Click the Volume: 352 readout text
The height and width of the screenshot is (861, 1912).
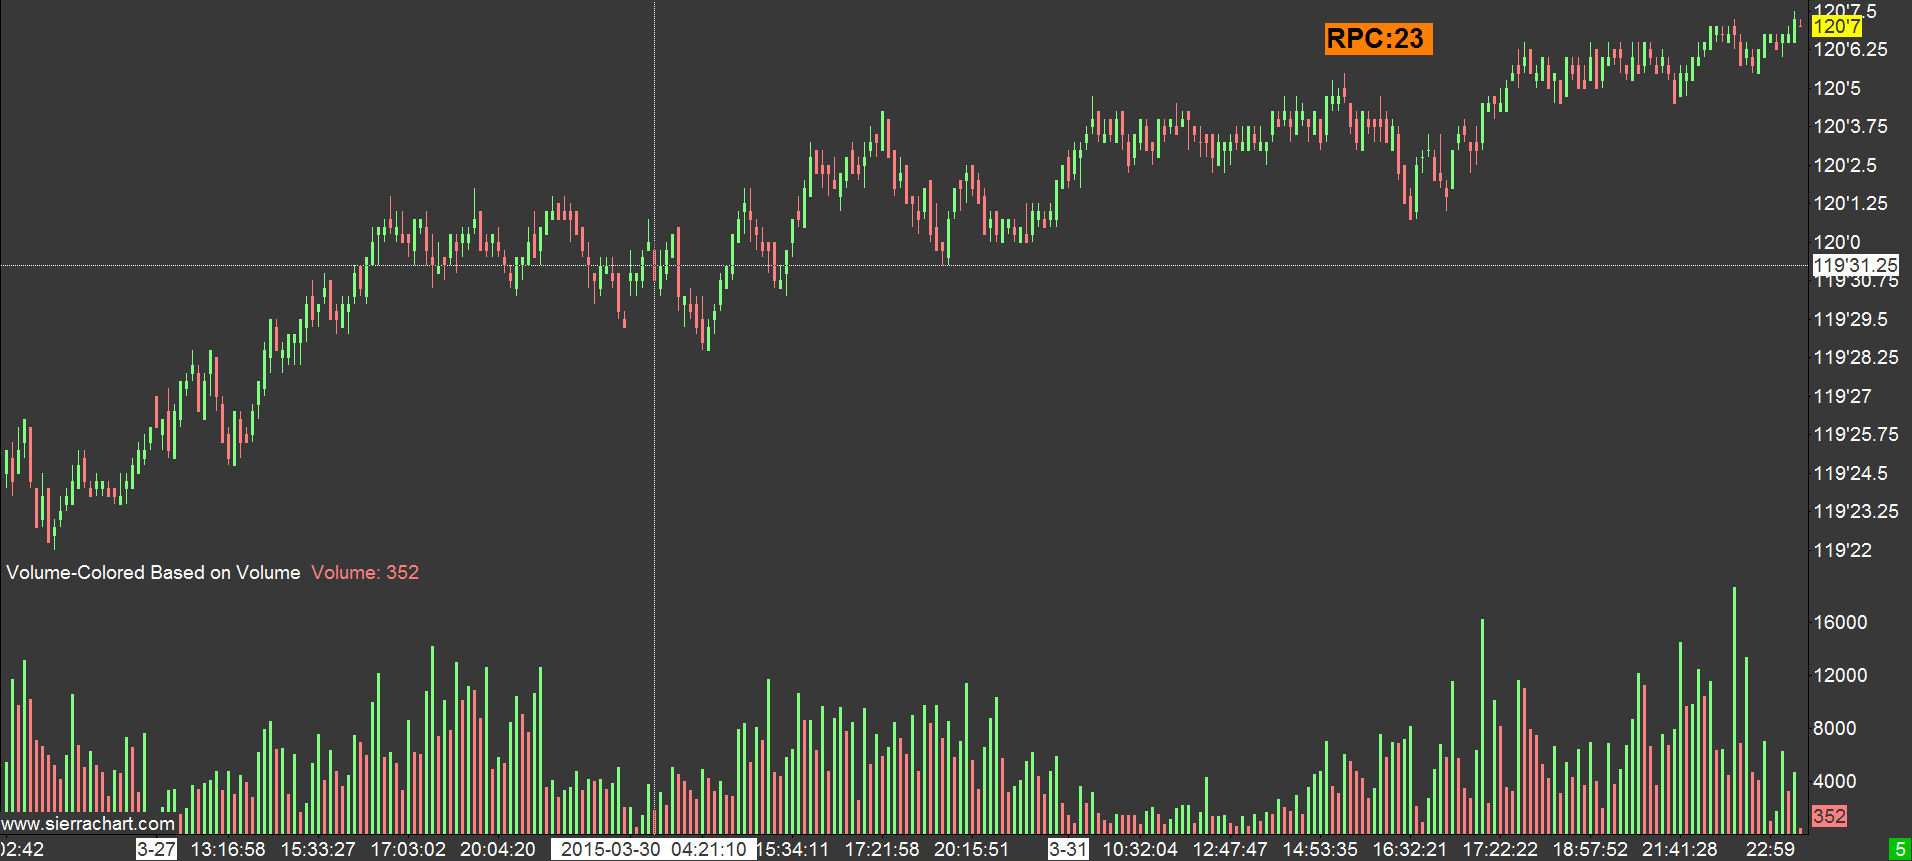point(365,572)
